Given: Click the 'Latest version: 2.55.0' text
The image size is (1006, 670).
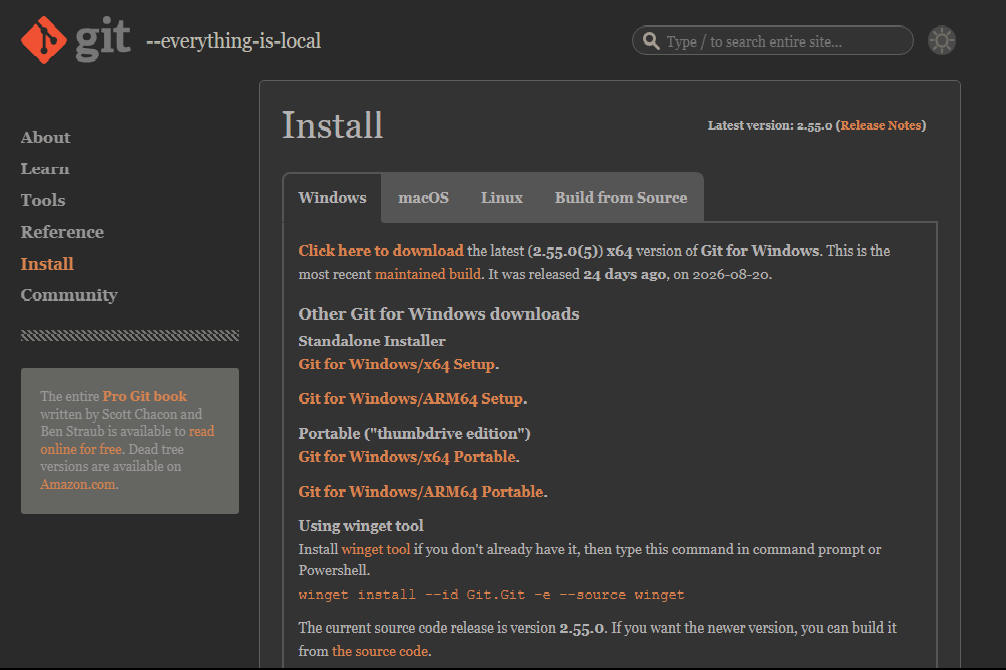Looking at the screenshot, I should click(x=770, y=126).
